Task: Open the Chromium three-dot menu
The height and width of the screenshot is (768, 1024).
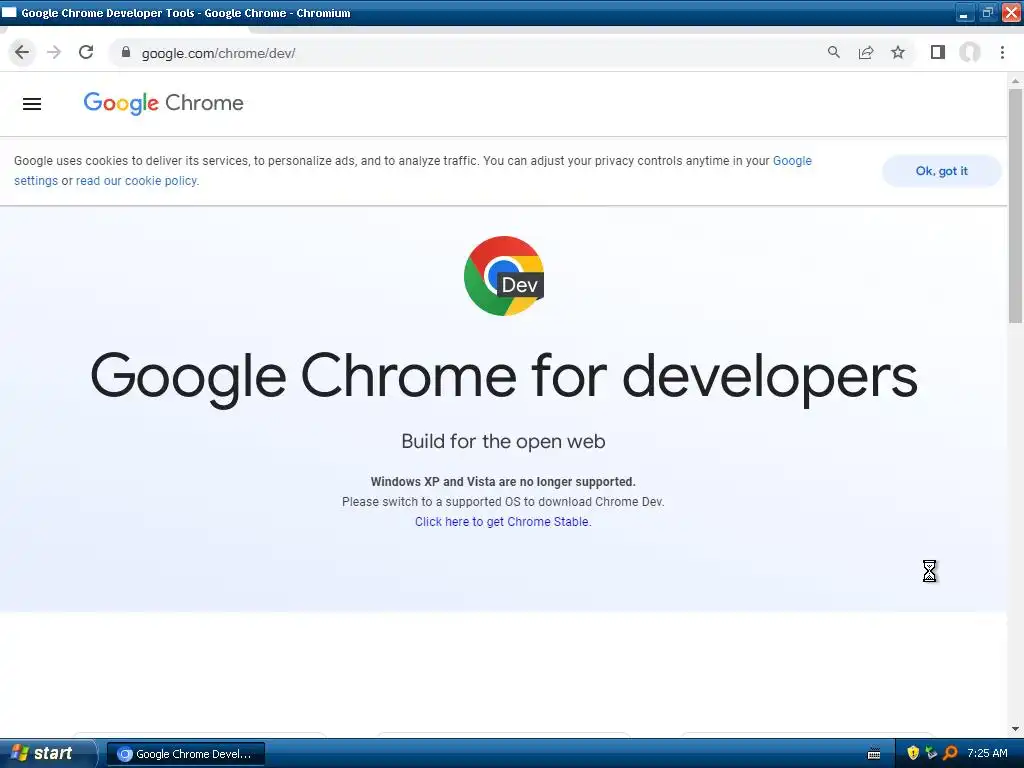Action: 1002,52
